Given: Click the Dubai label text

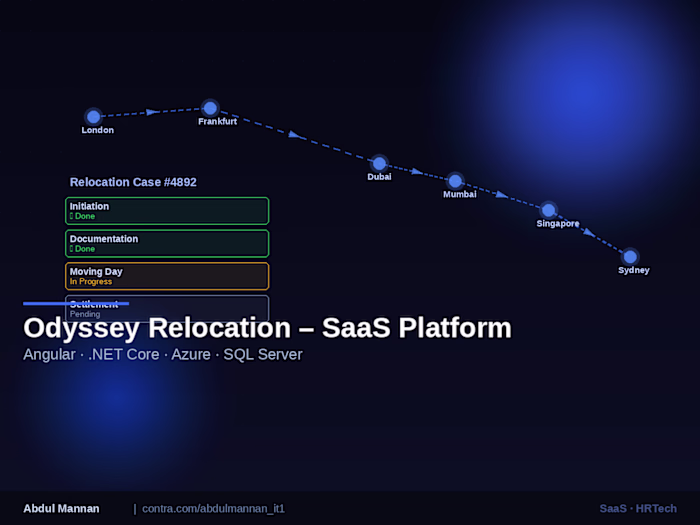Looking at the screenshot, I should pos(379,177).
